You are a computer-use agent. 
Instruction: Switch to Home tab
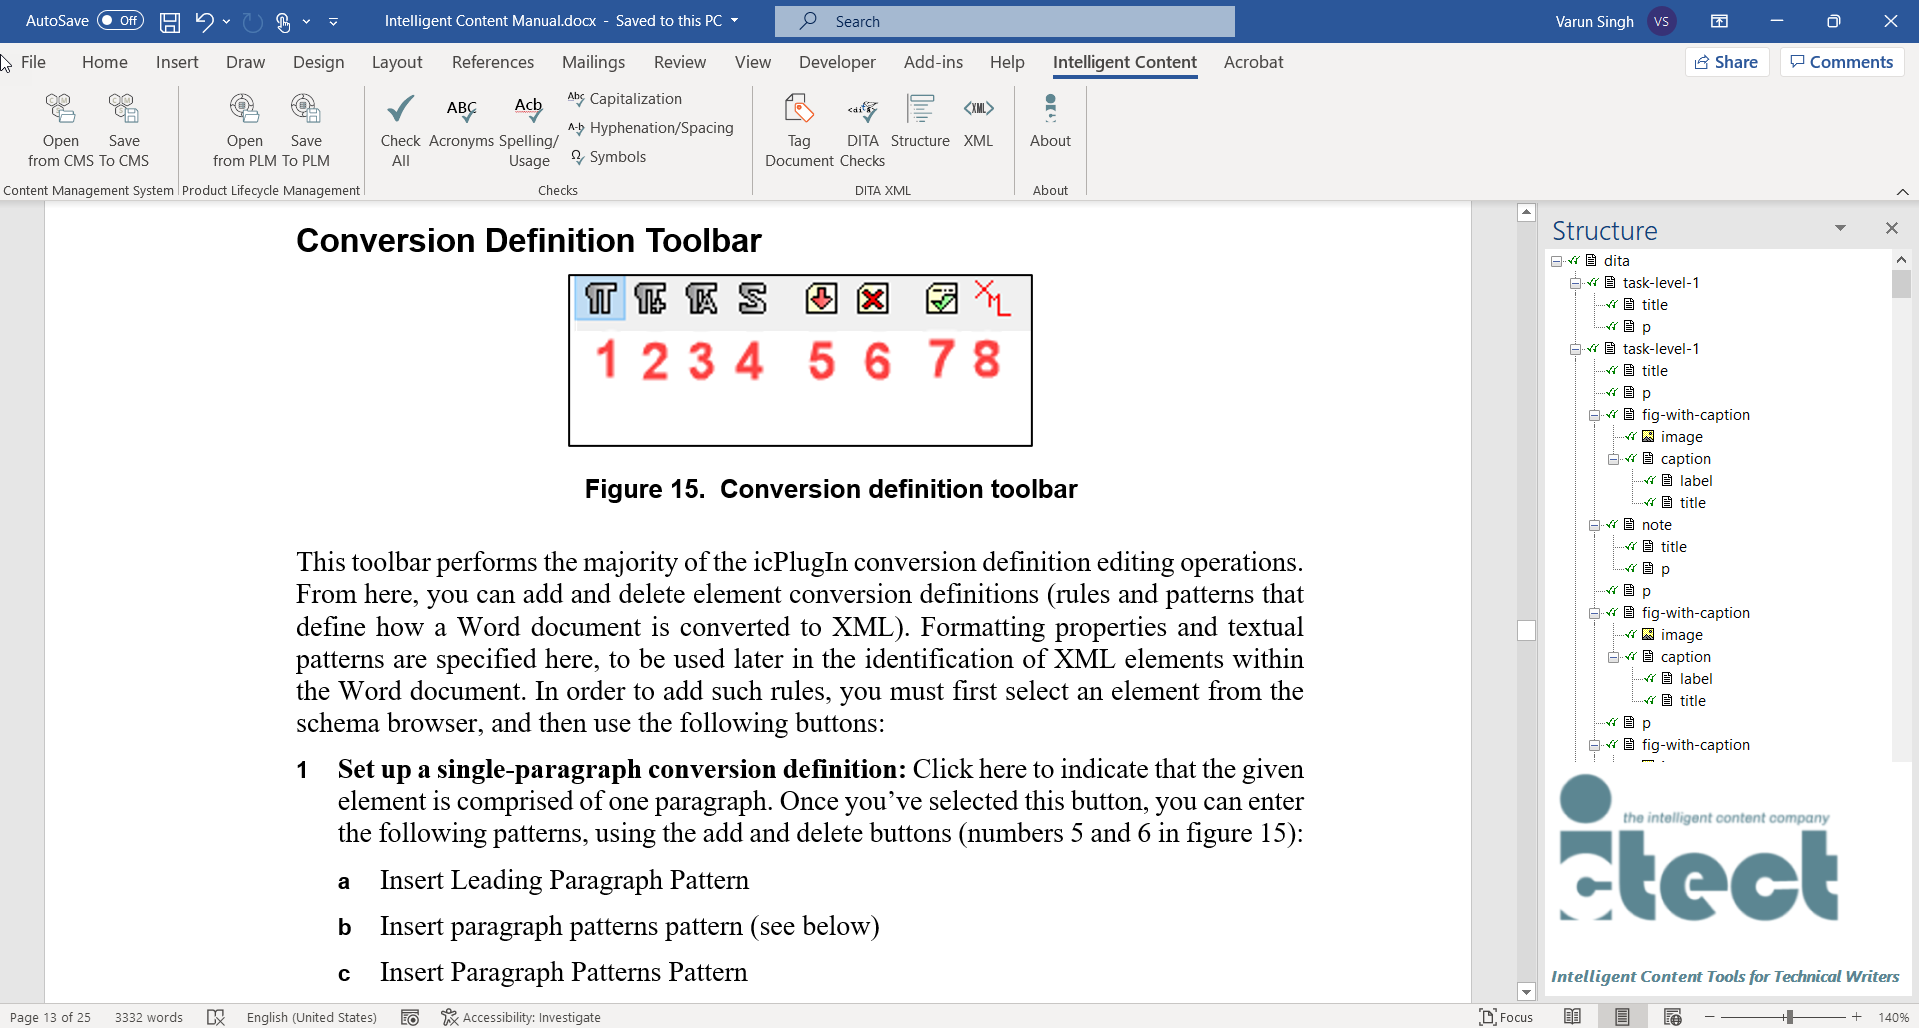click(x=105, y=62)
